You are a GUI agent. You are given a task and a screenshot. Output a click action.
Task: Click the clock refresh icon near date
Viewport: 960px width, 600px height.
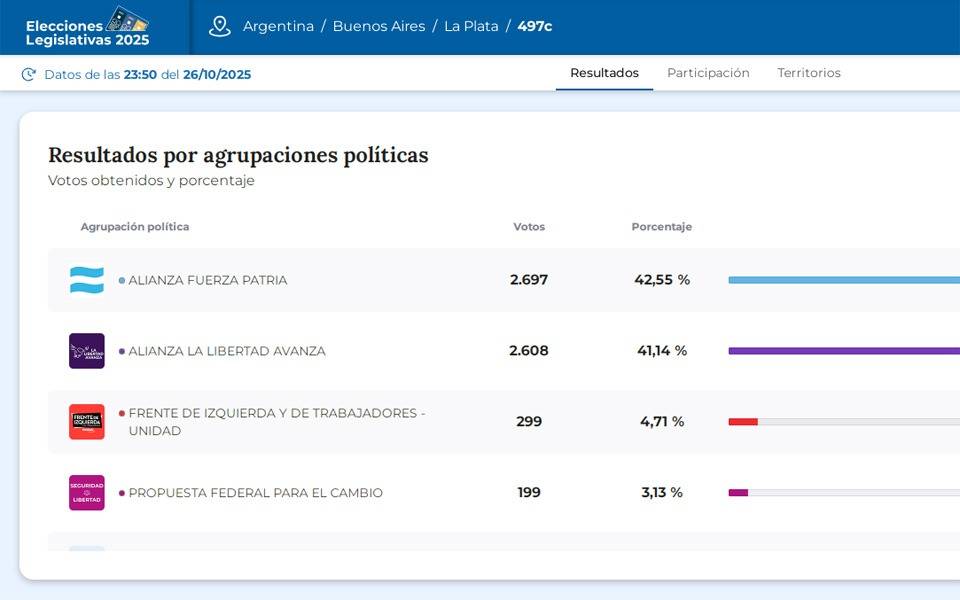29,74
